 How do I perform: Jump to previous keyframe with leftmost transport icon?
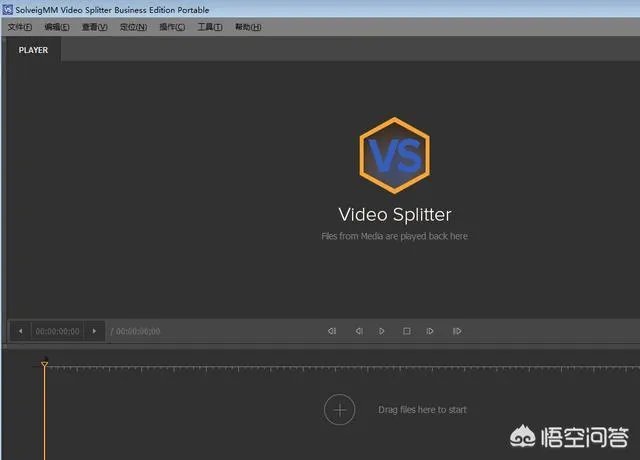[x=332, y=331]
